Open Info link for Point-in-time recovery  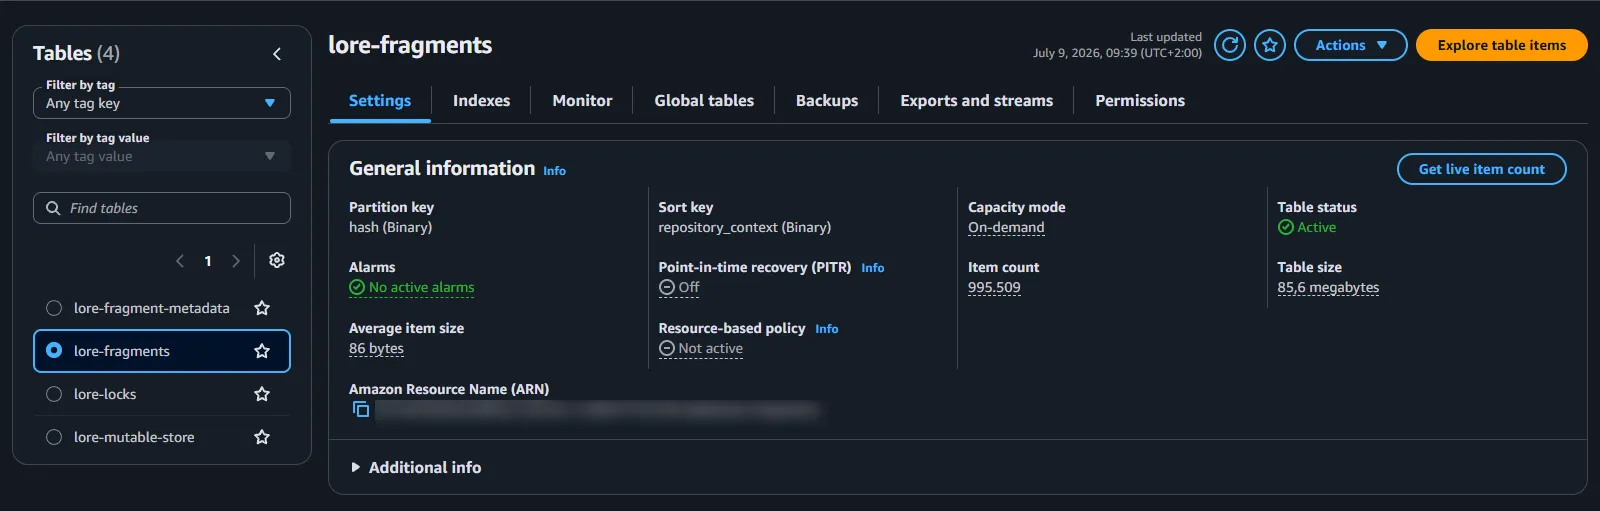point(872,268)
